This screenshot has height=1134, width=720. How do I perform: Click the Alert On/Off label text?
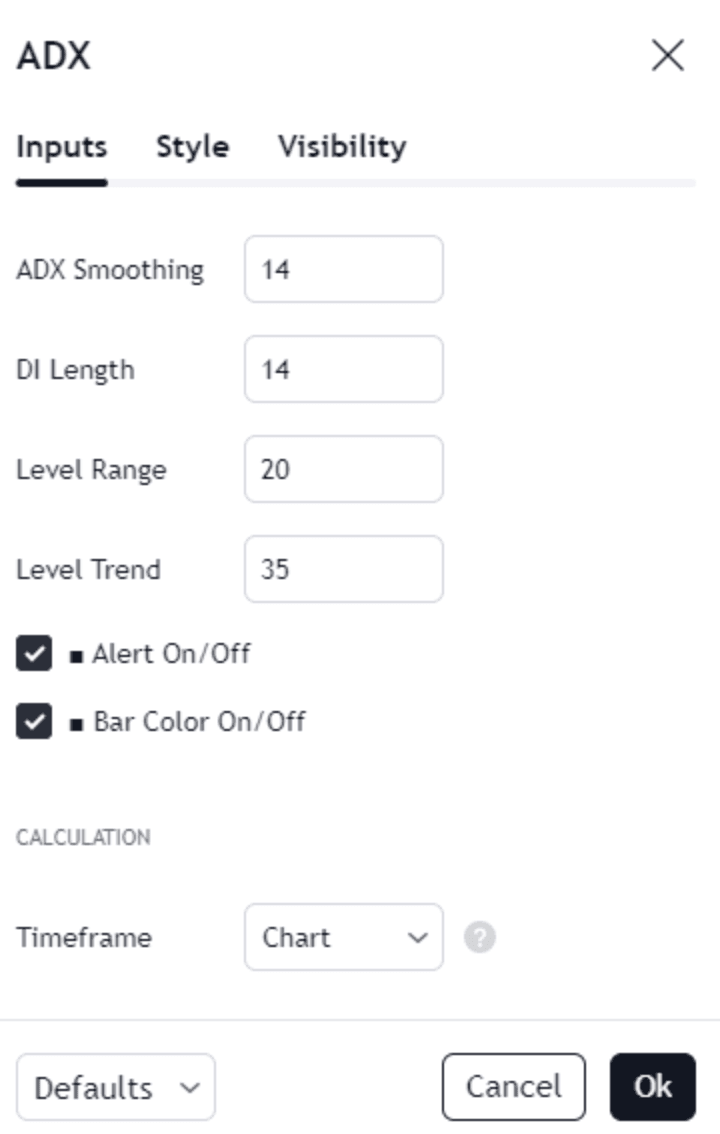(x=171, y=655)
